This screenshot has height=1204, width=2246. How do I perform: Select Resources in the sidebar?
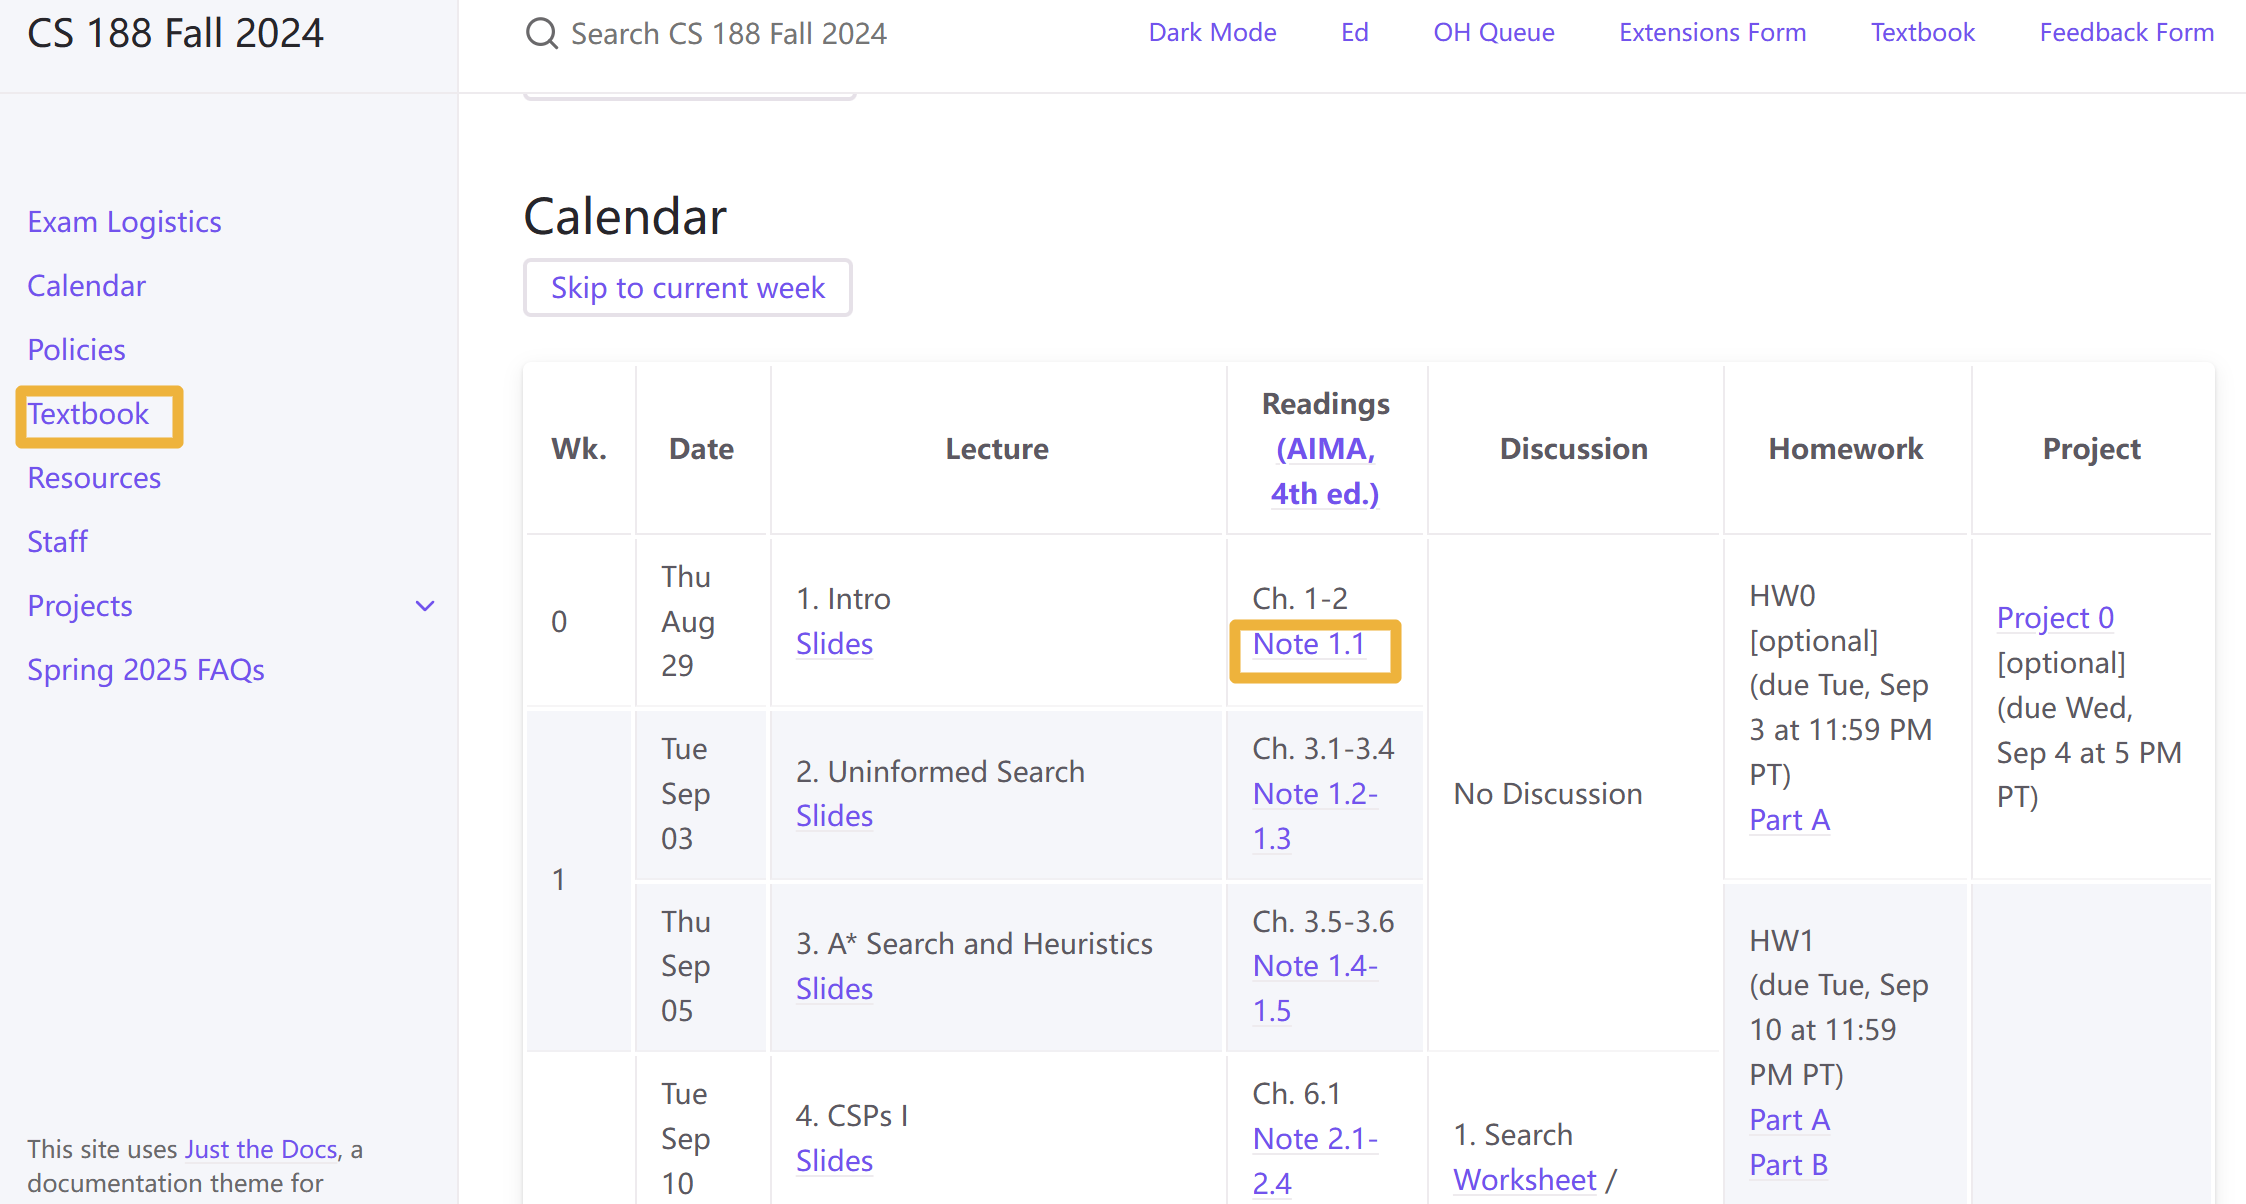[x=94, y=478]
